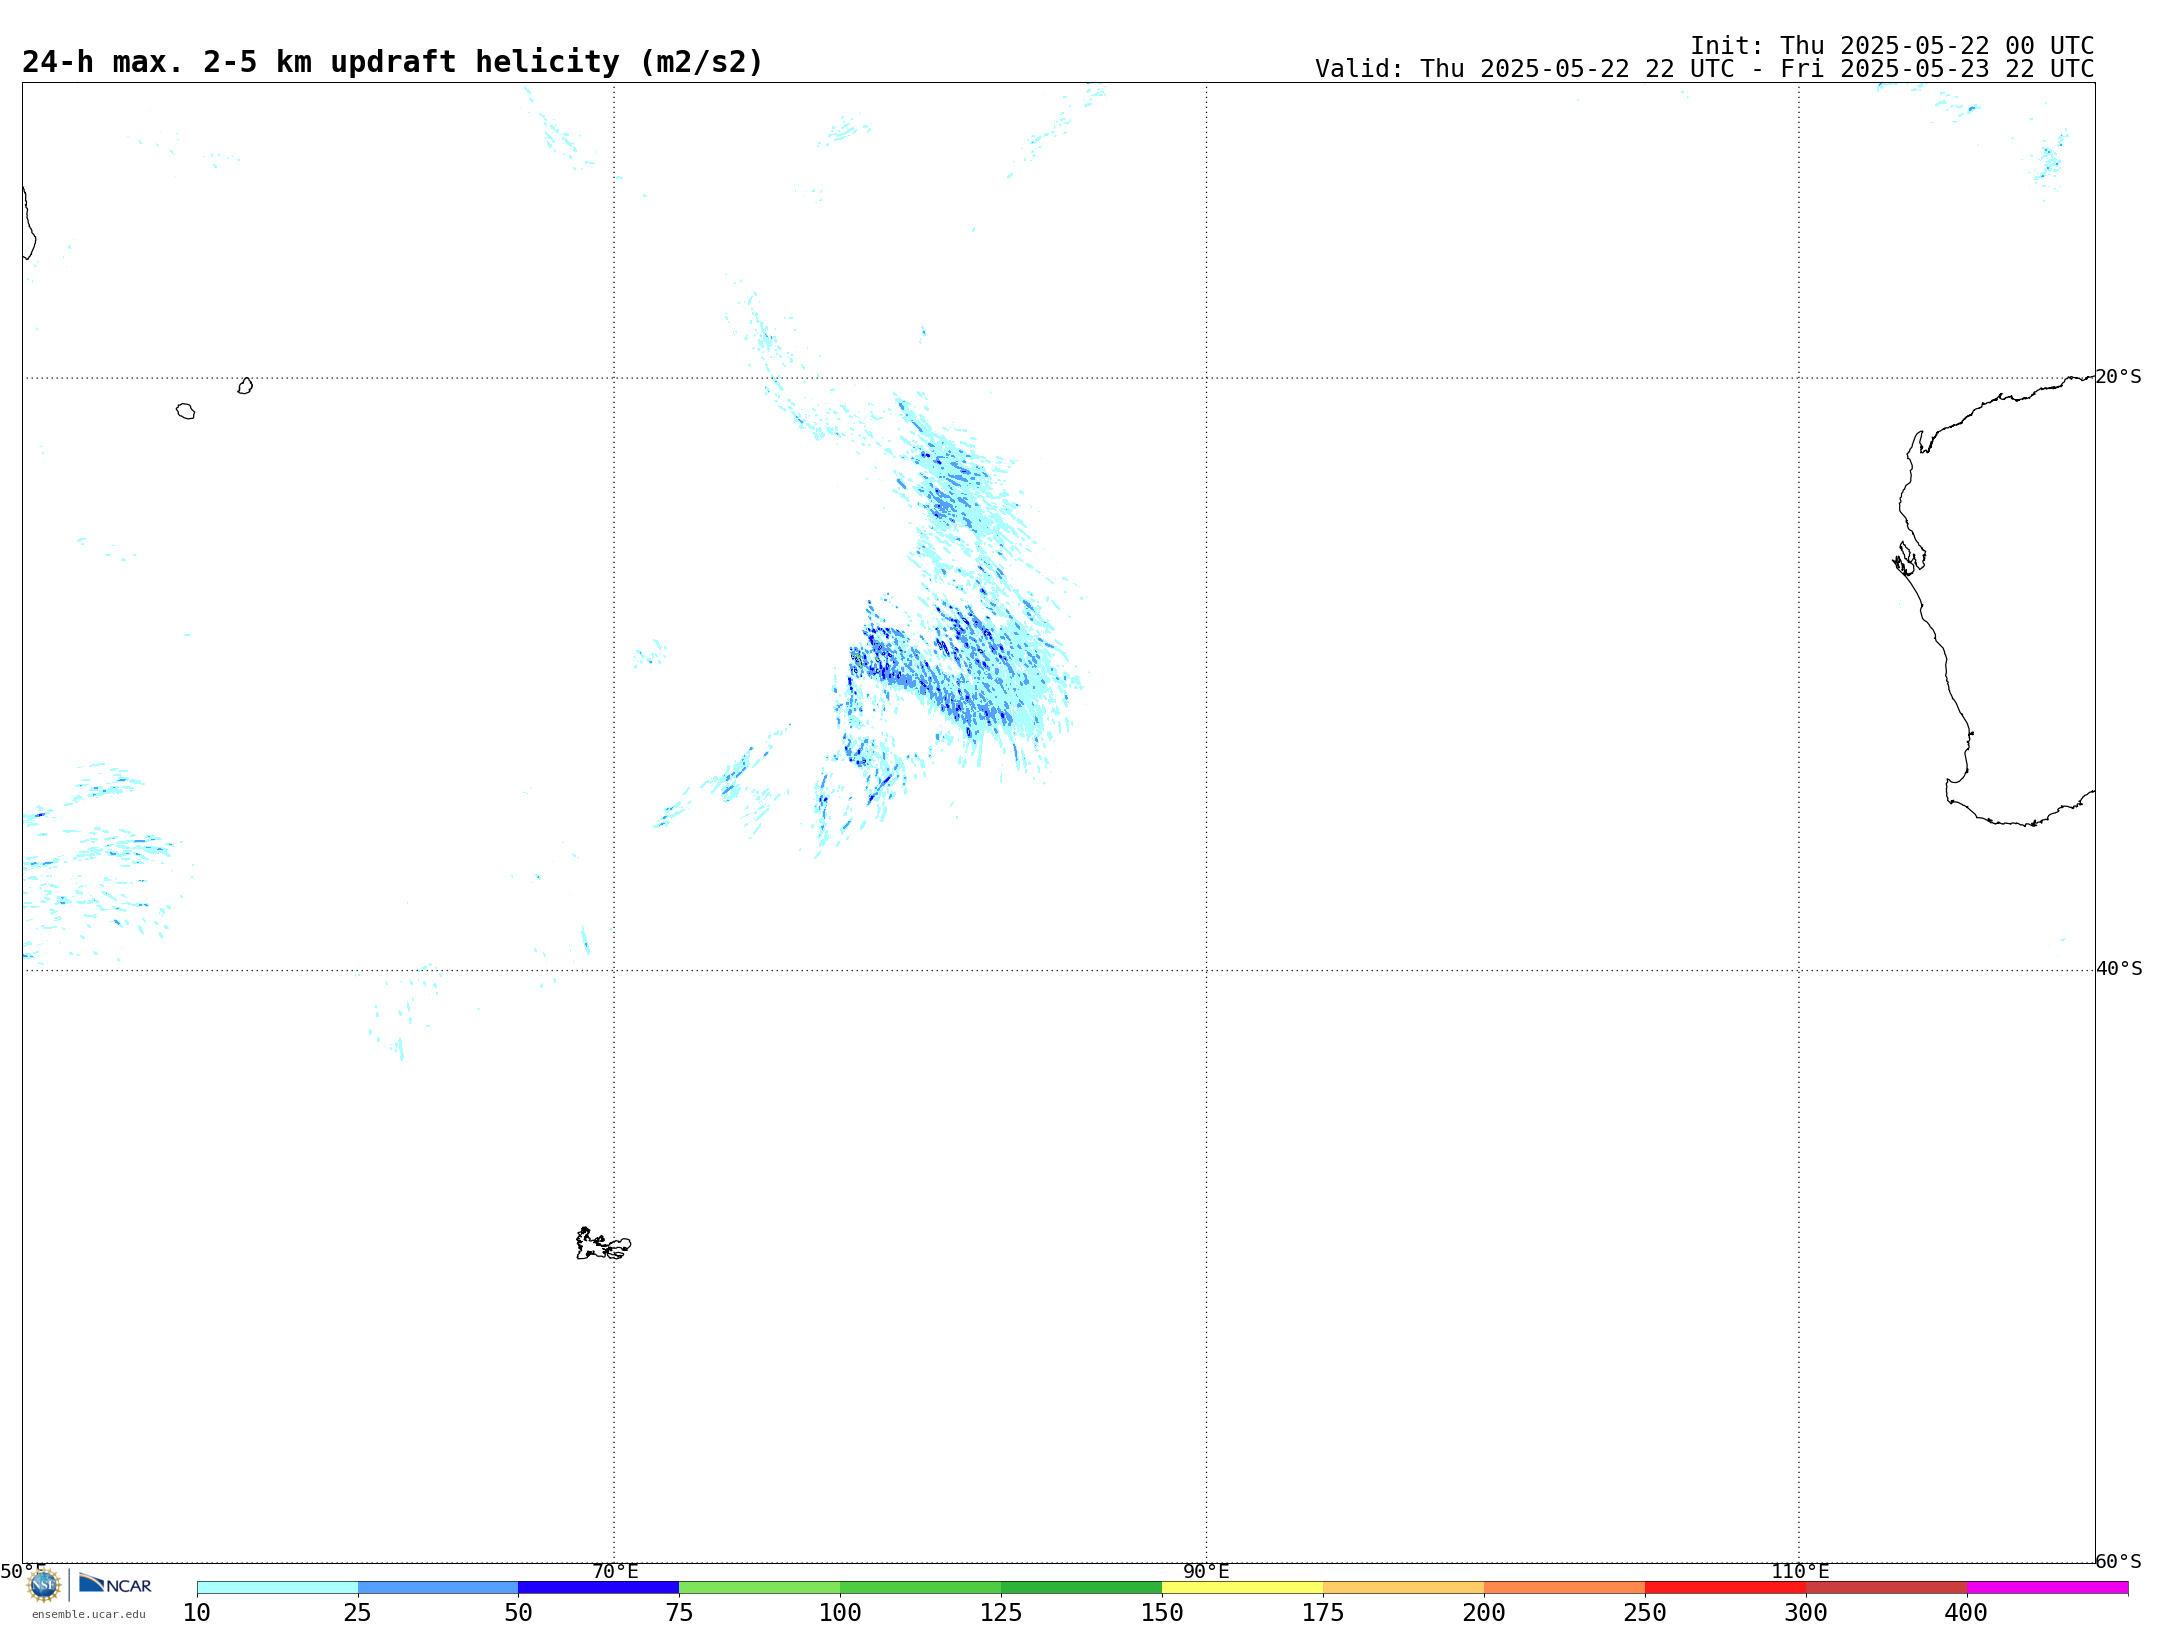Click the colorbar tick label 50
Viewport: 2160px width, 1626px height.
coord(519,1613)
